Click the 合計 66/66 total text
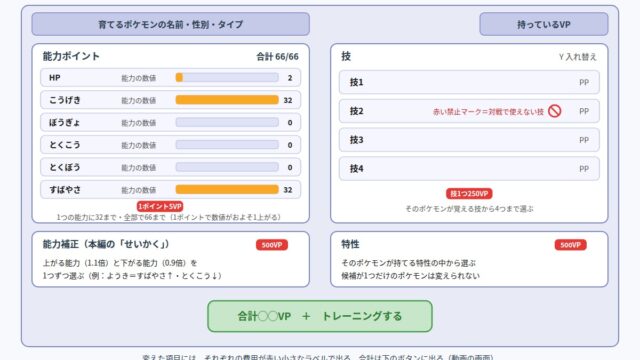The height and width of the screenshot is (360, 640). pyautogui.click(x=277, y=57)
